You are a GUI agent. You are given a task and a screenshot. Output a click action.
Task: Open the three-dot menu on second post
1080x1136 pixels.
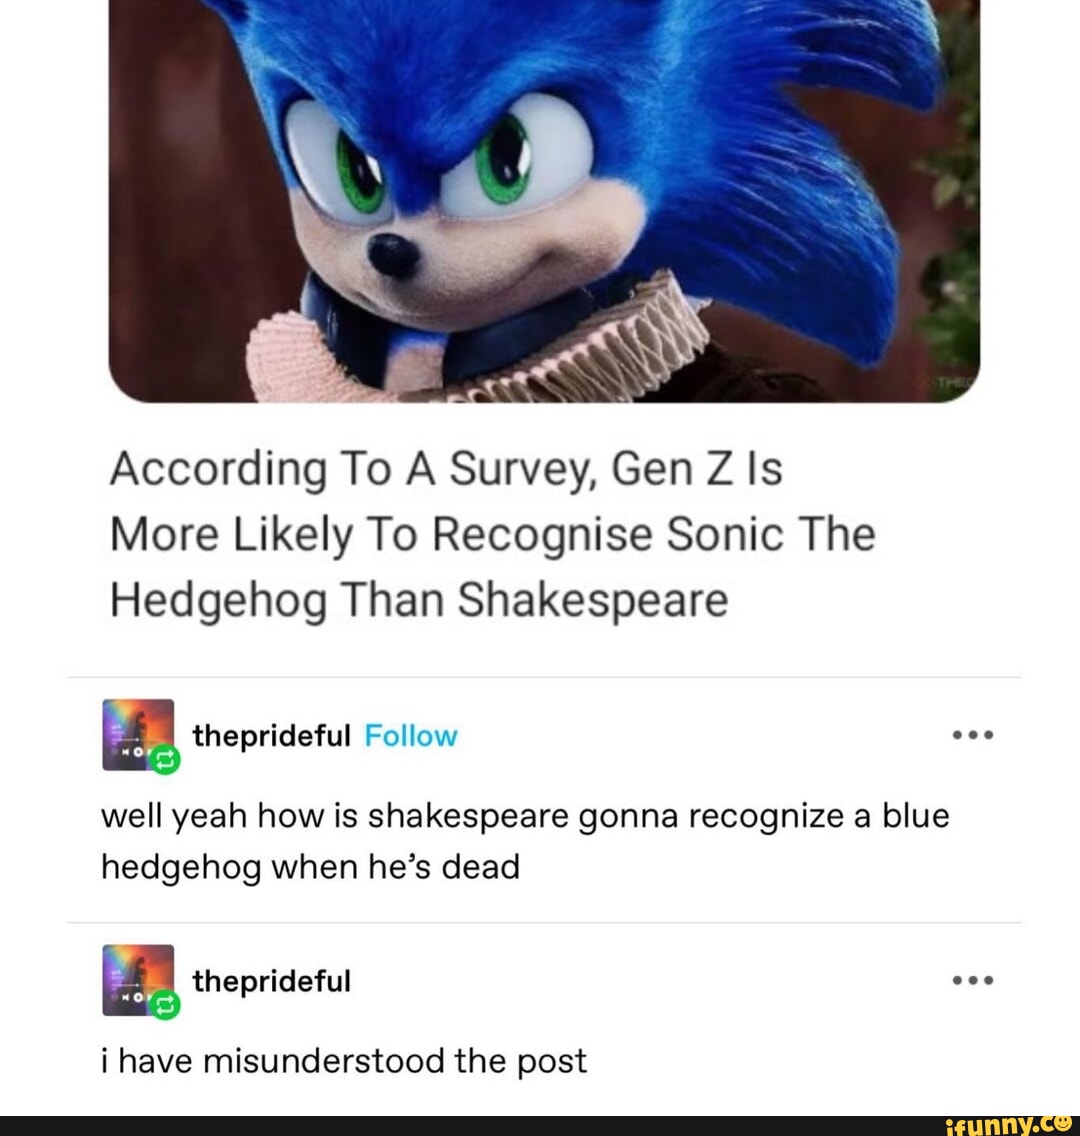tap(973, 979)
